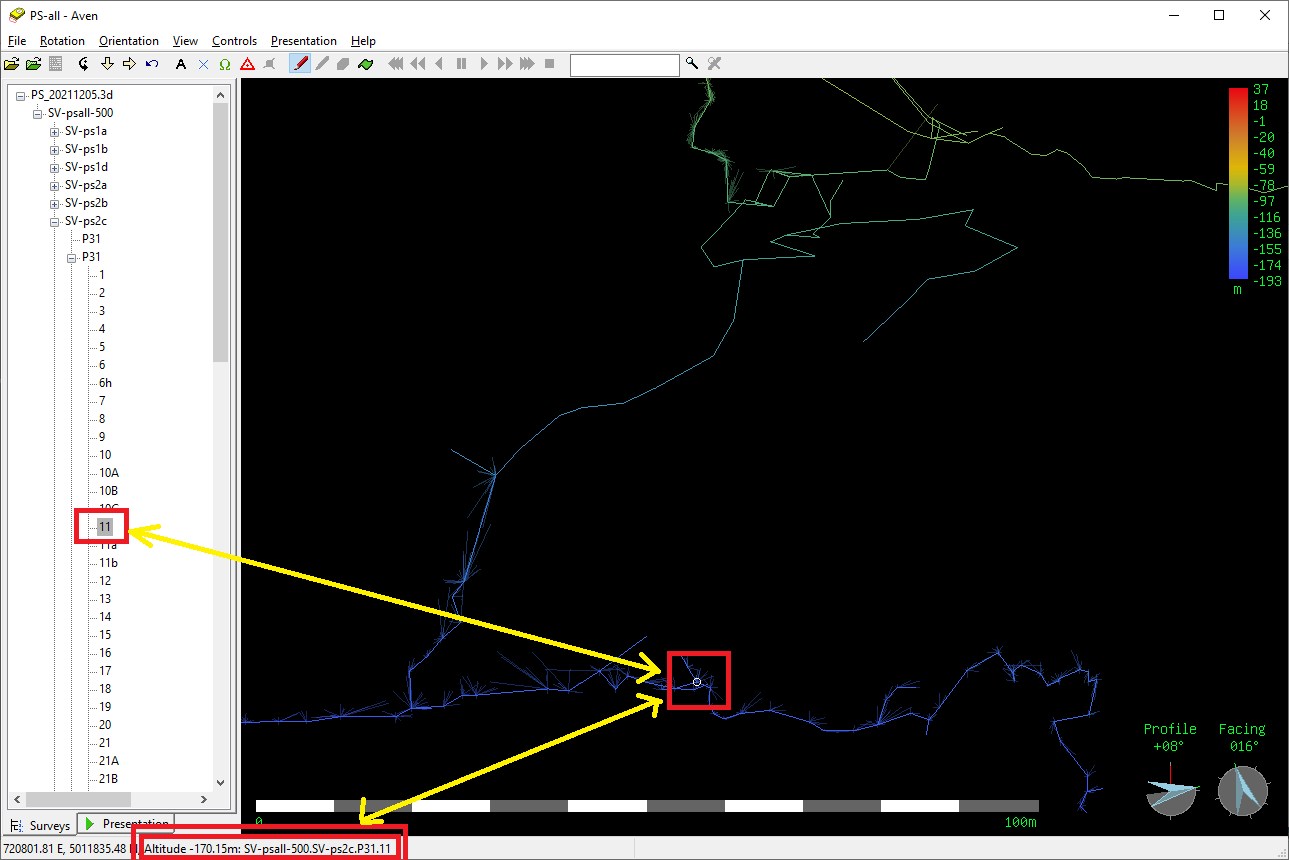Viewport: 1289px width, 860px height.
Task: Switch to Elevation view using right-arrow icon
Action: point(129,64)
